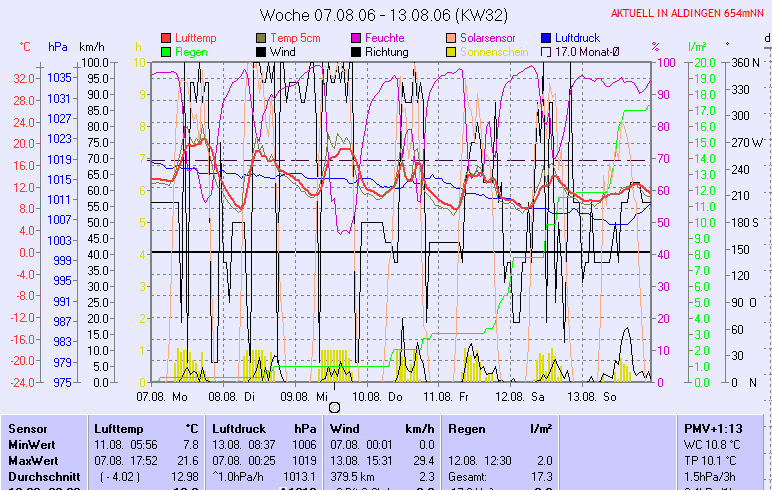Click the 17.0 Monat-Ø legend box
This screenshot has width=772, height=490.
546,51
